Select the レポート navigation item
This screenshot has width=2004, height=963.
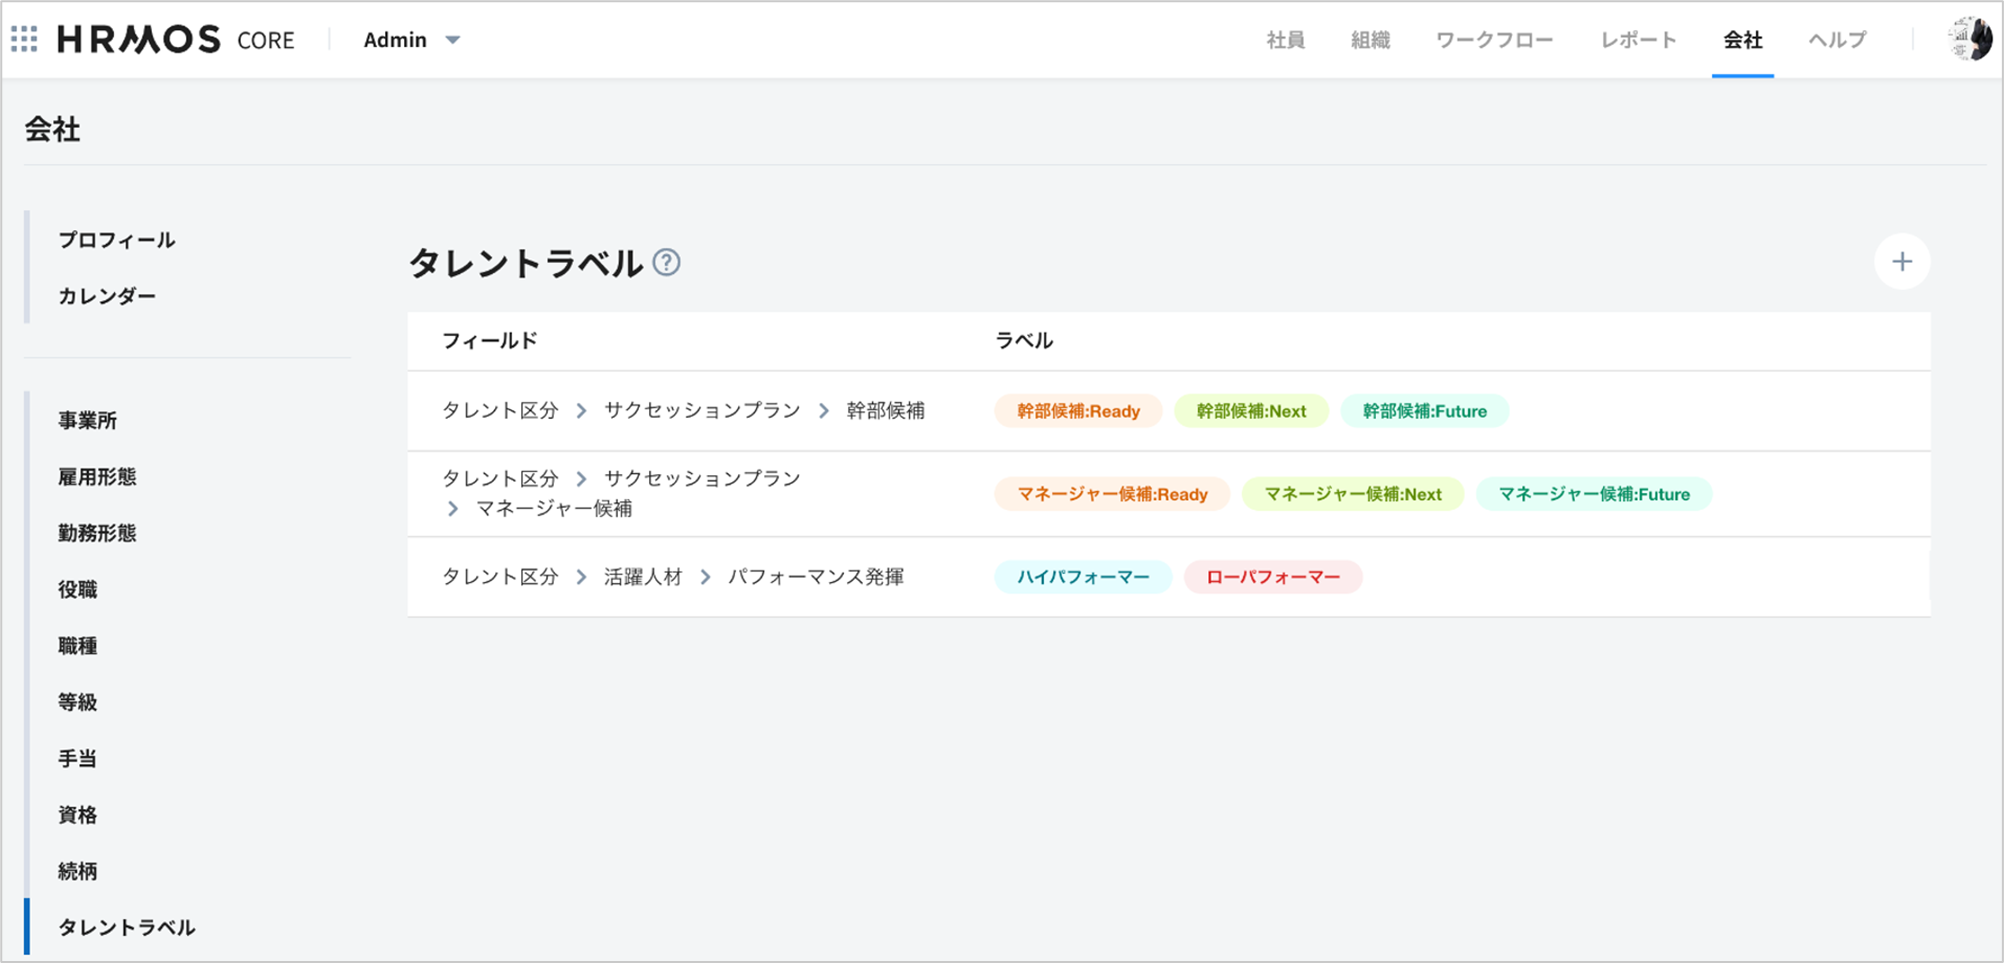pyautogui.click(x=1638, y=40)
